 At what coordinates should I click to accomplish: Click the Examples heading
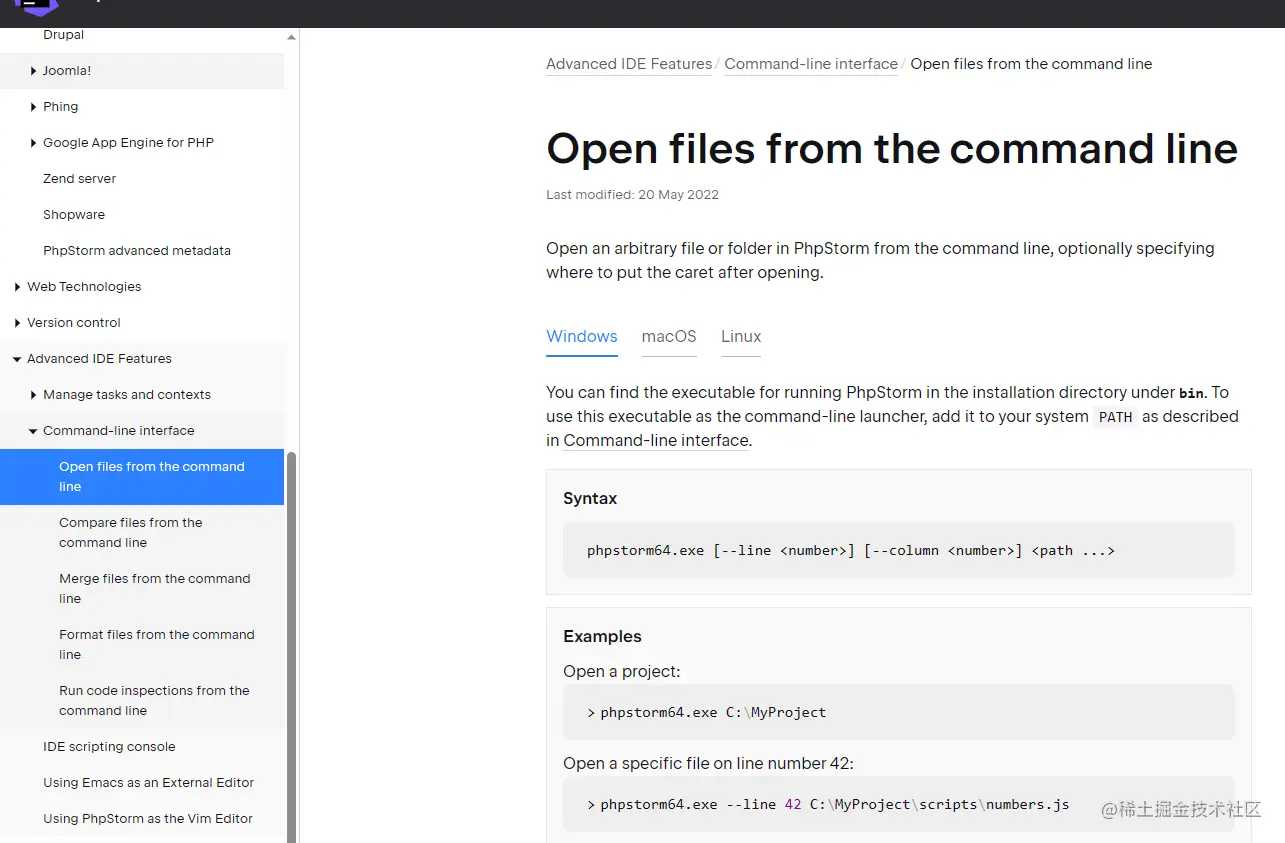click(x=602, y=637)
